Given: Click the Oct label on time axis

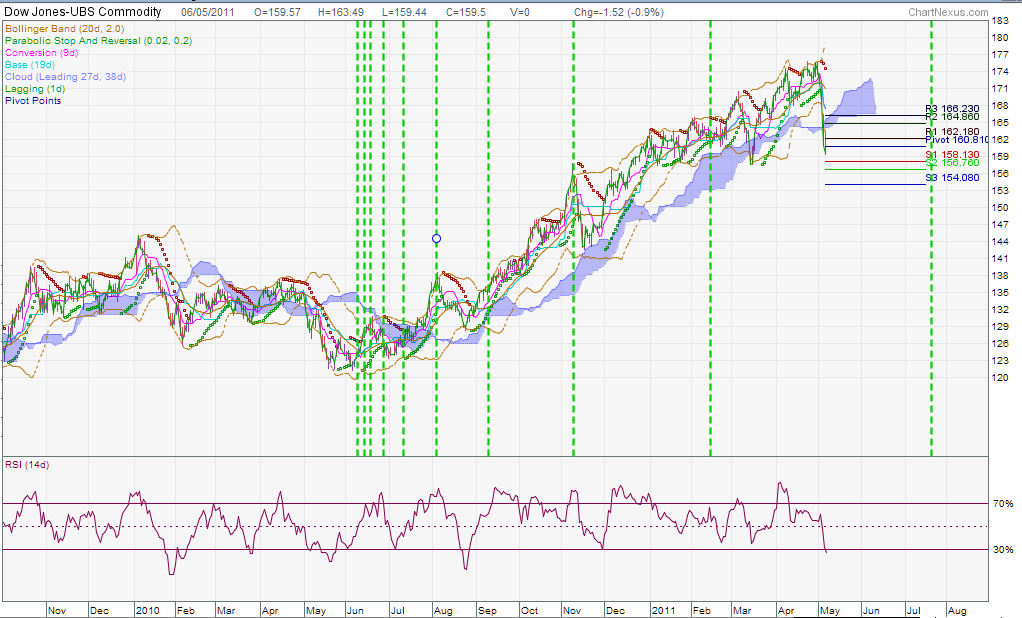Looking at the screenshot, I should coord(529,610).
